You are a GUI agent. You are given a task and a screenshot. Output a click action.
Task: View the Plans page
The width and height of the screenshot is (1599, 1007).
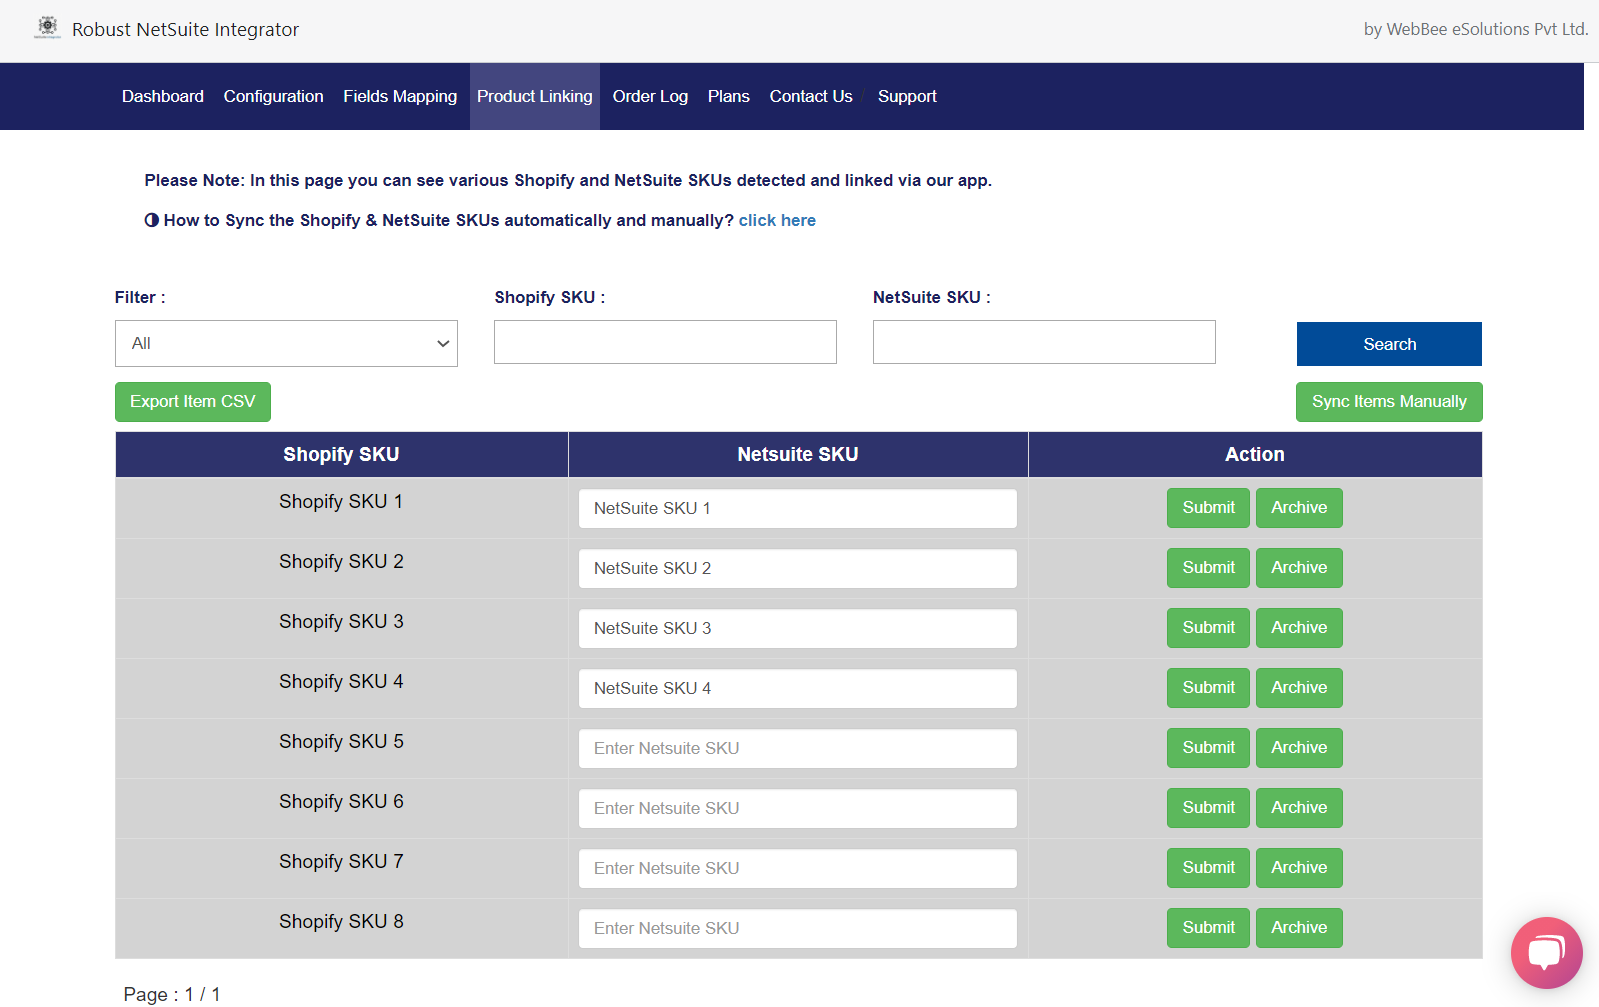(729, 96)
